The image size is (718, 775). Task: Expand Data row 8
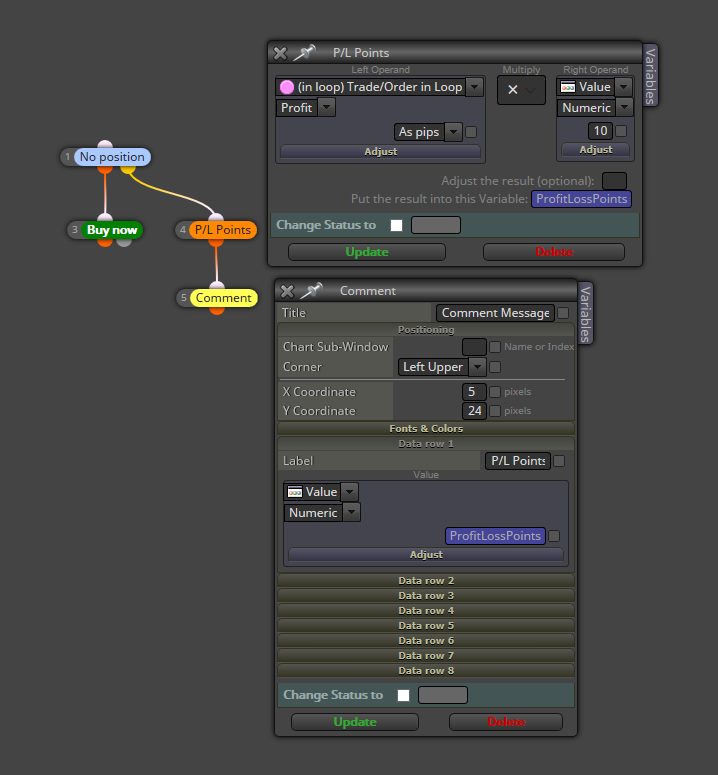(x=426, y=671)
